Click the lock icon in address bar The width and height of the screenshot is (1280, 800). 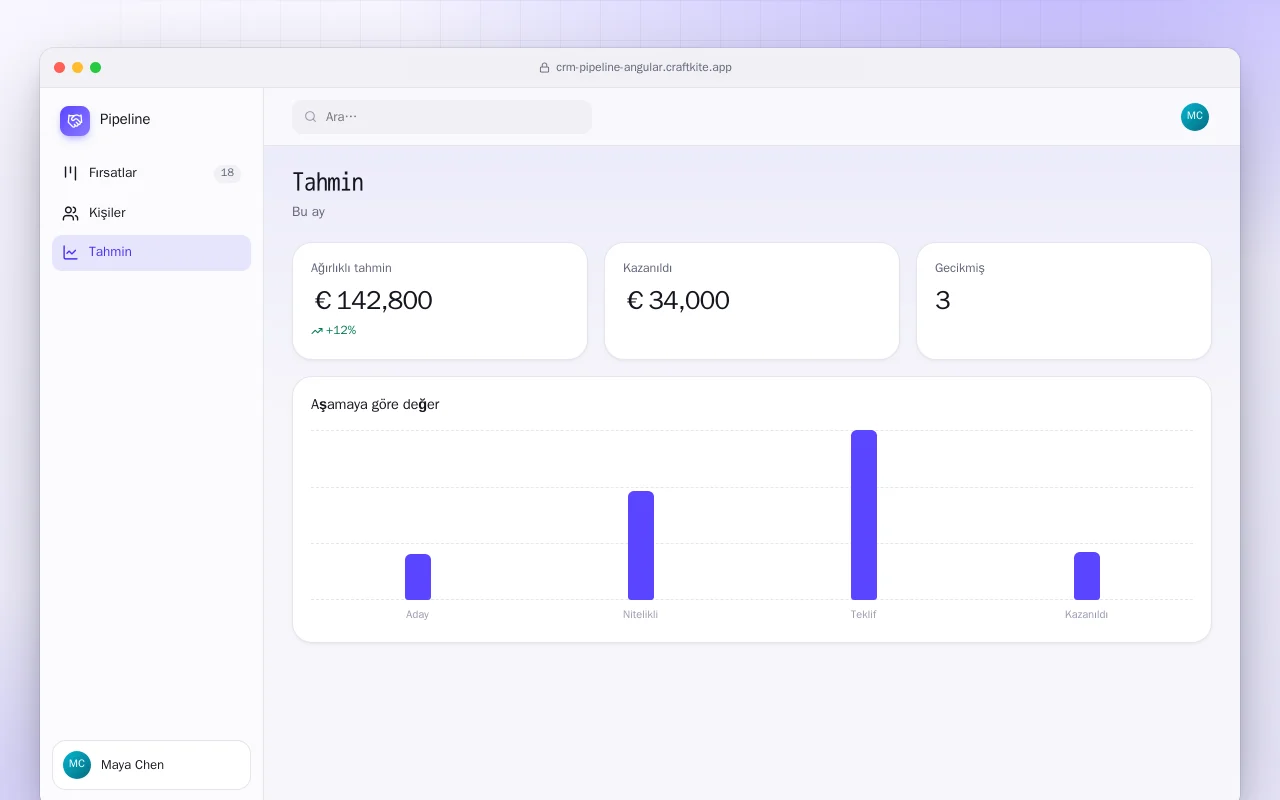545,68
